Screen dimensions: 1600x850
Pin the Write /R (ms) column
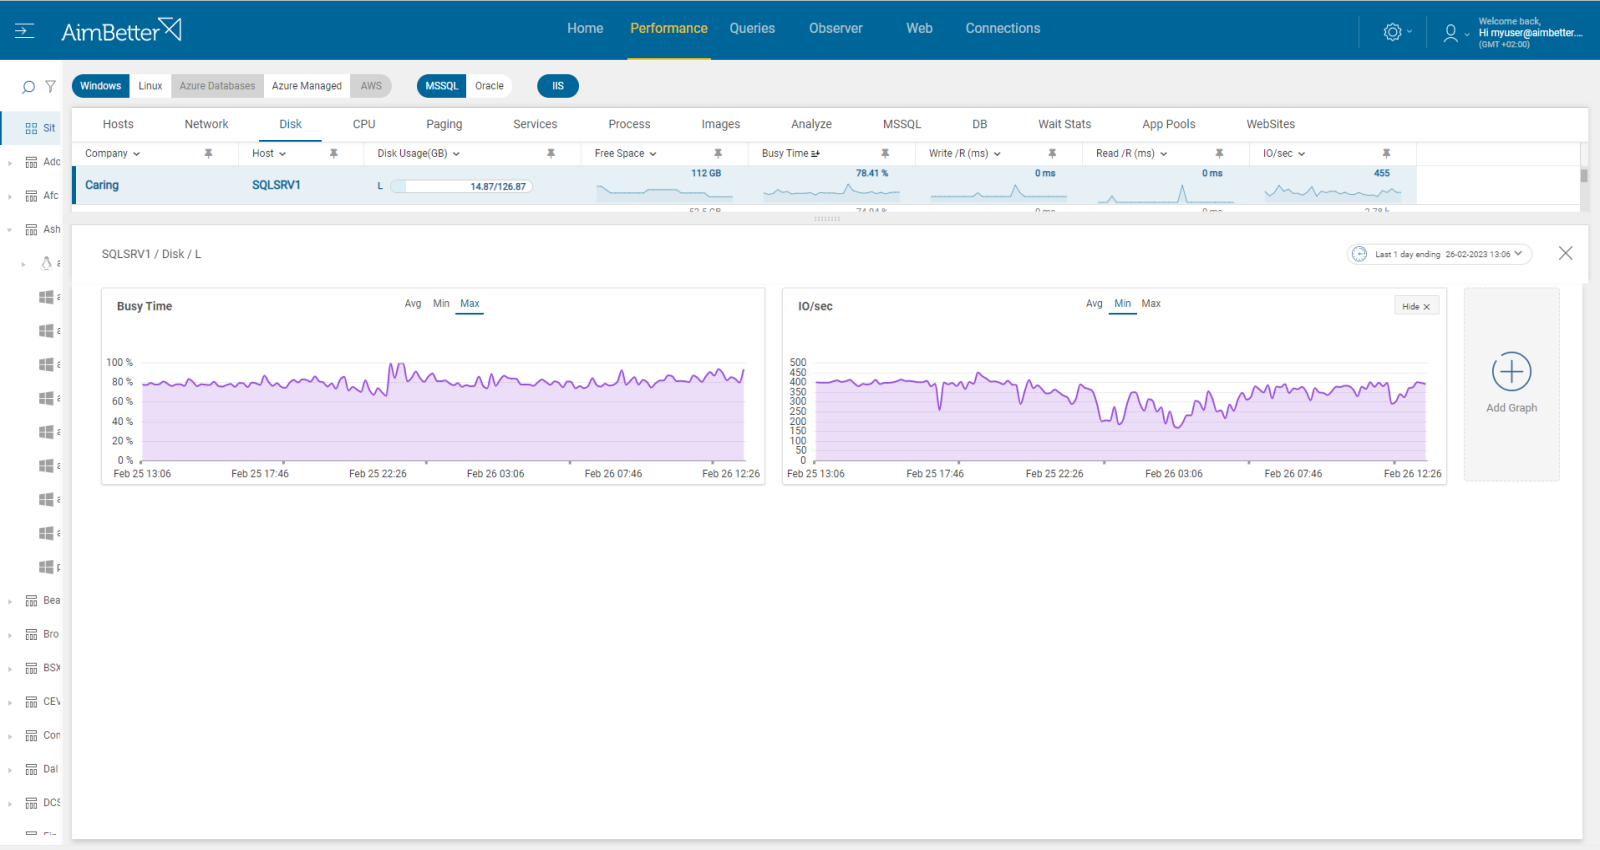(x=1051, y=153)
